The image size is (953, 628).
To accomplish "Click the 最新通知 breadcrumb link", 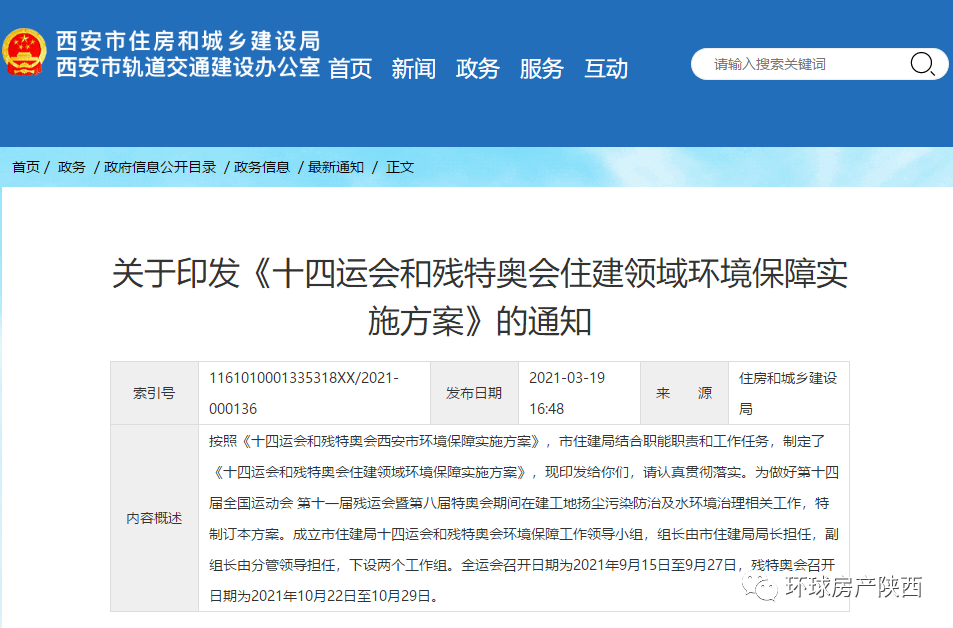I will tap(336, 167).
